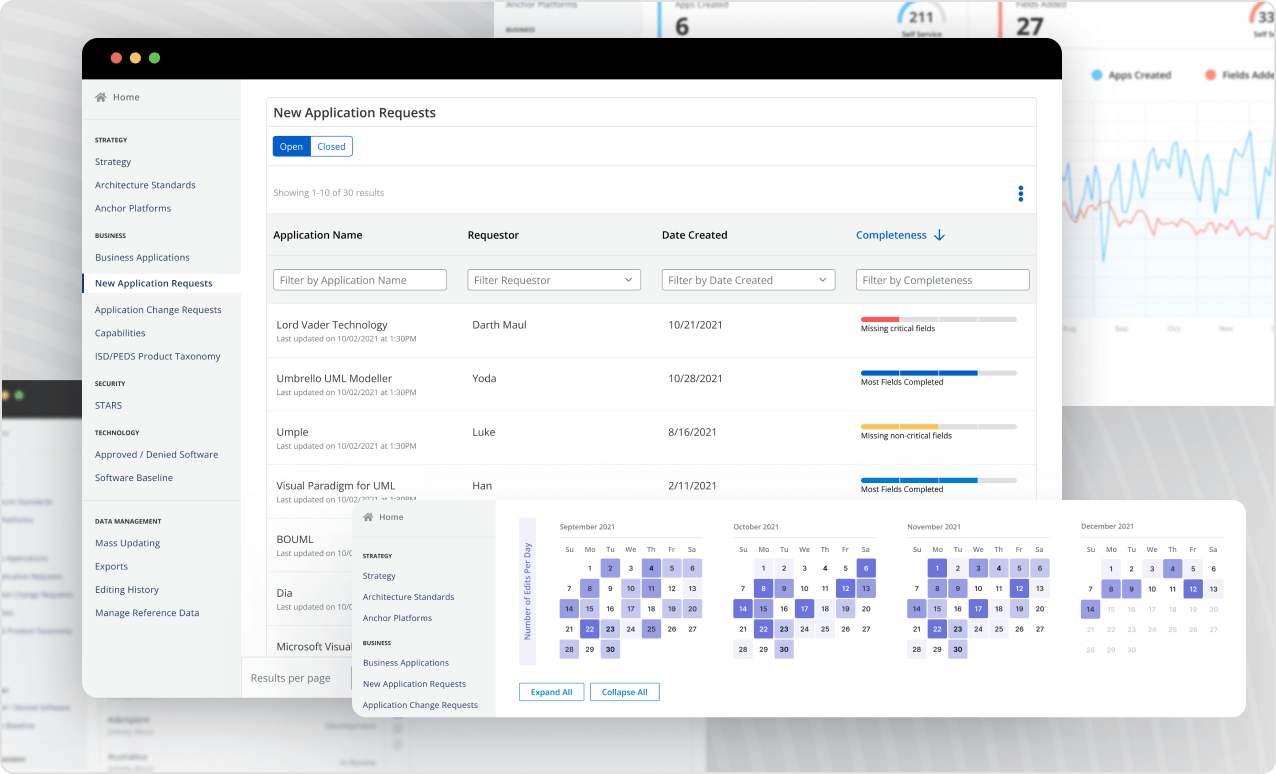Click Umbrello UML Modeller completeness bar
1276x774 pixels.
(938, 373)
